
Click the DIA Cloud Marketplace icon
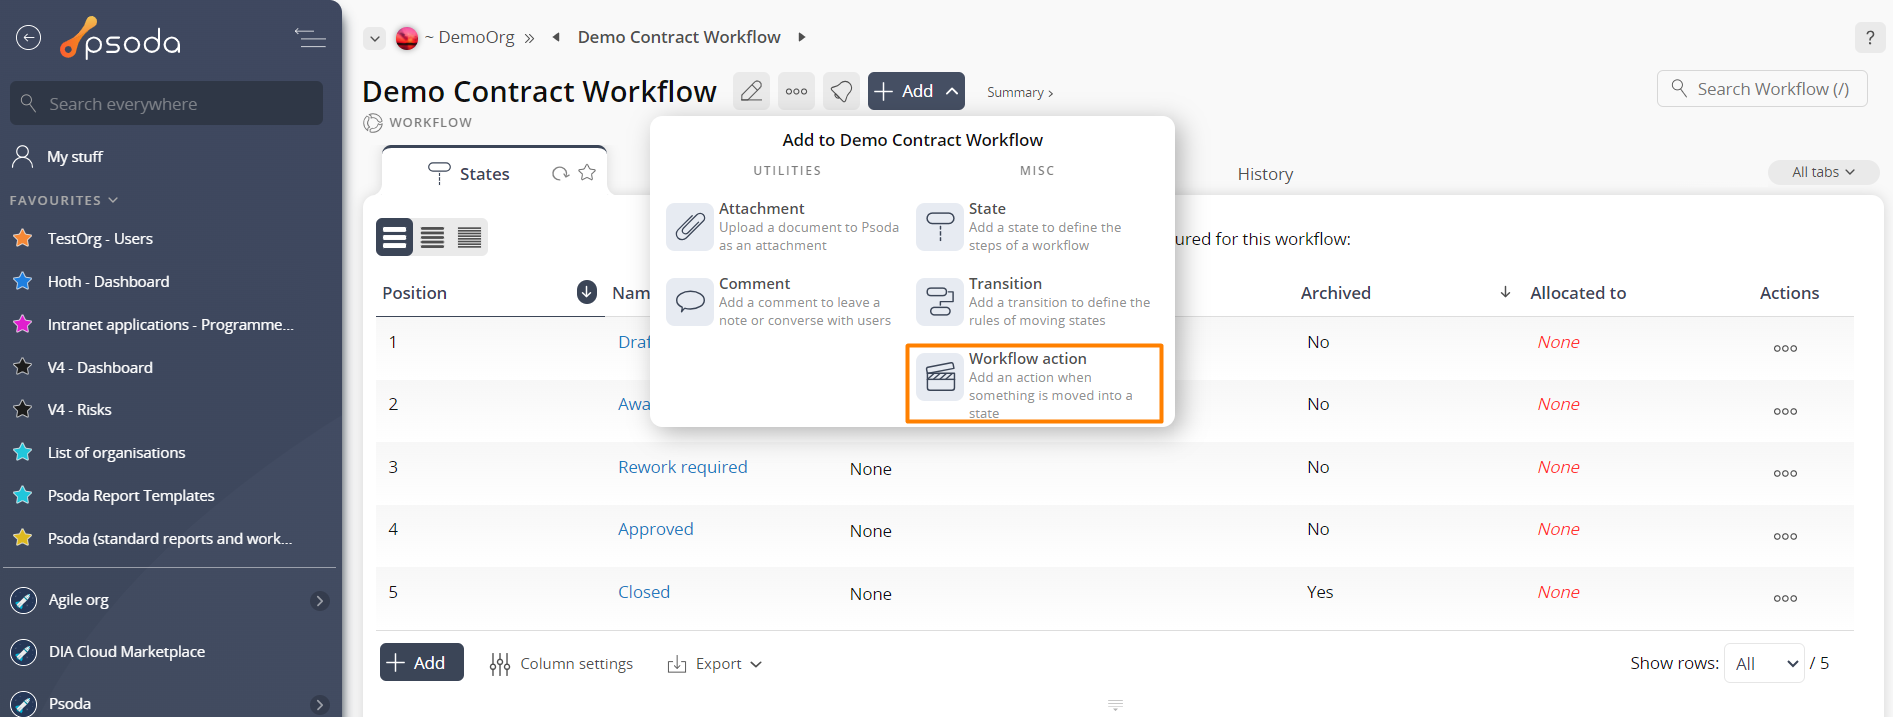23,652
